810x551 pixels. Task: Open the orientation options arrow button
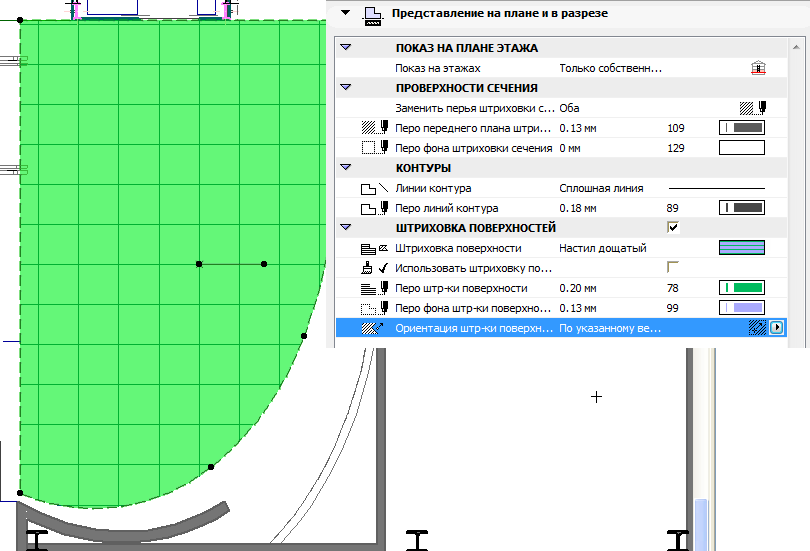tap(776, 327)
